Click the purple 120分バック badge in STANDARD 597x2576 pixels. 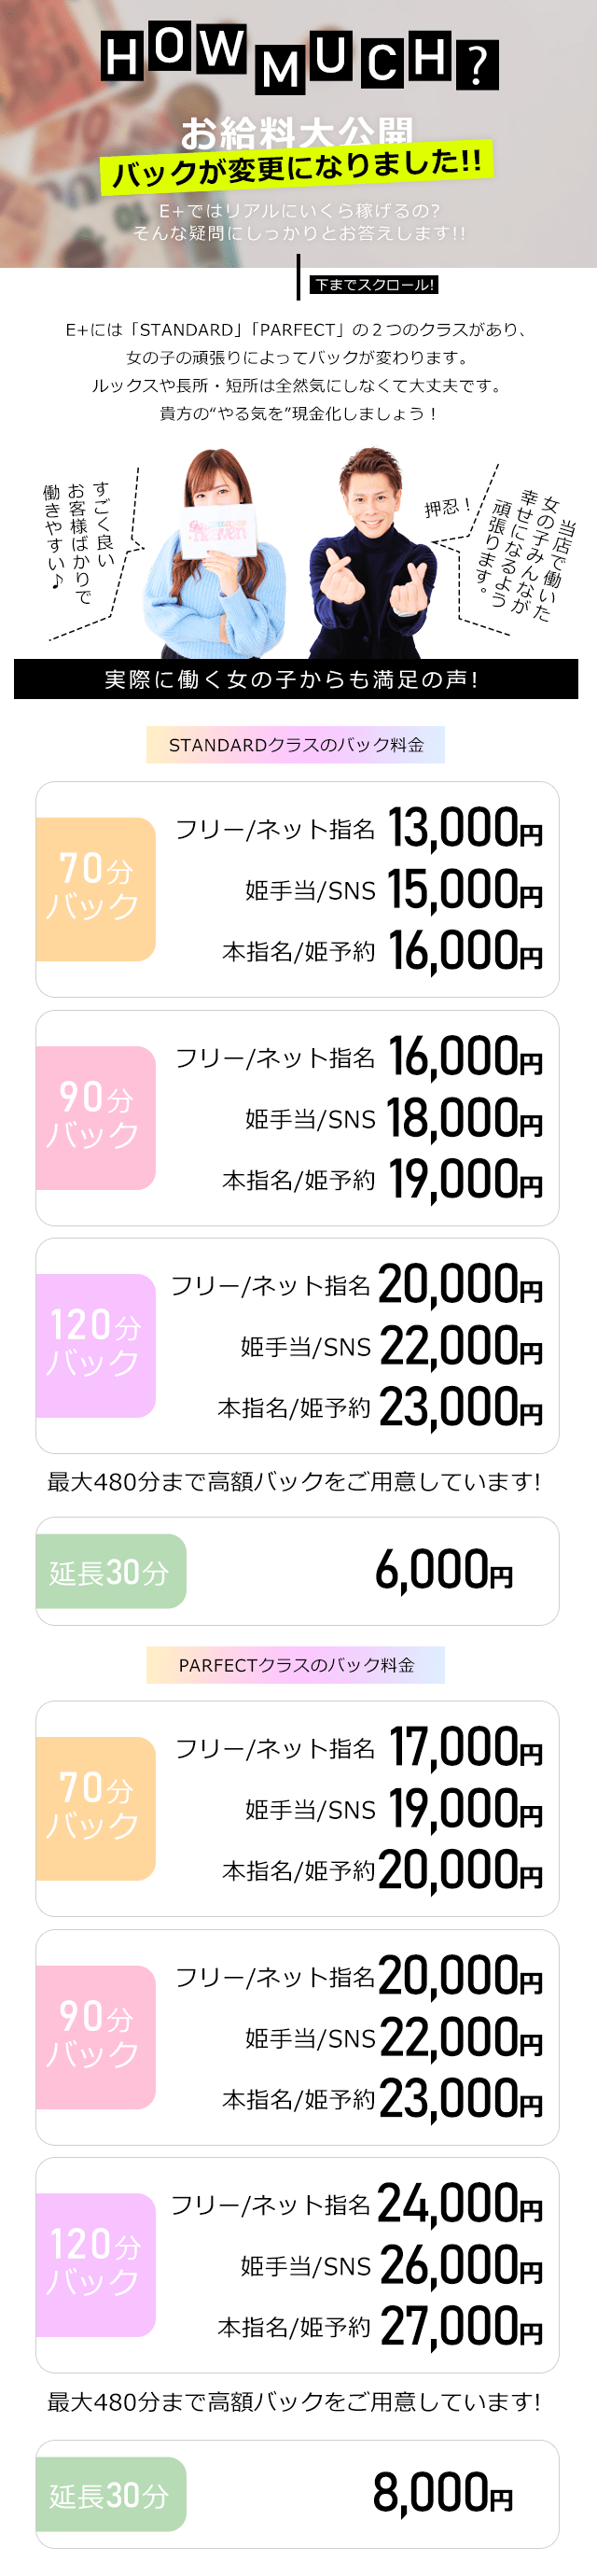pos(95,1346)
